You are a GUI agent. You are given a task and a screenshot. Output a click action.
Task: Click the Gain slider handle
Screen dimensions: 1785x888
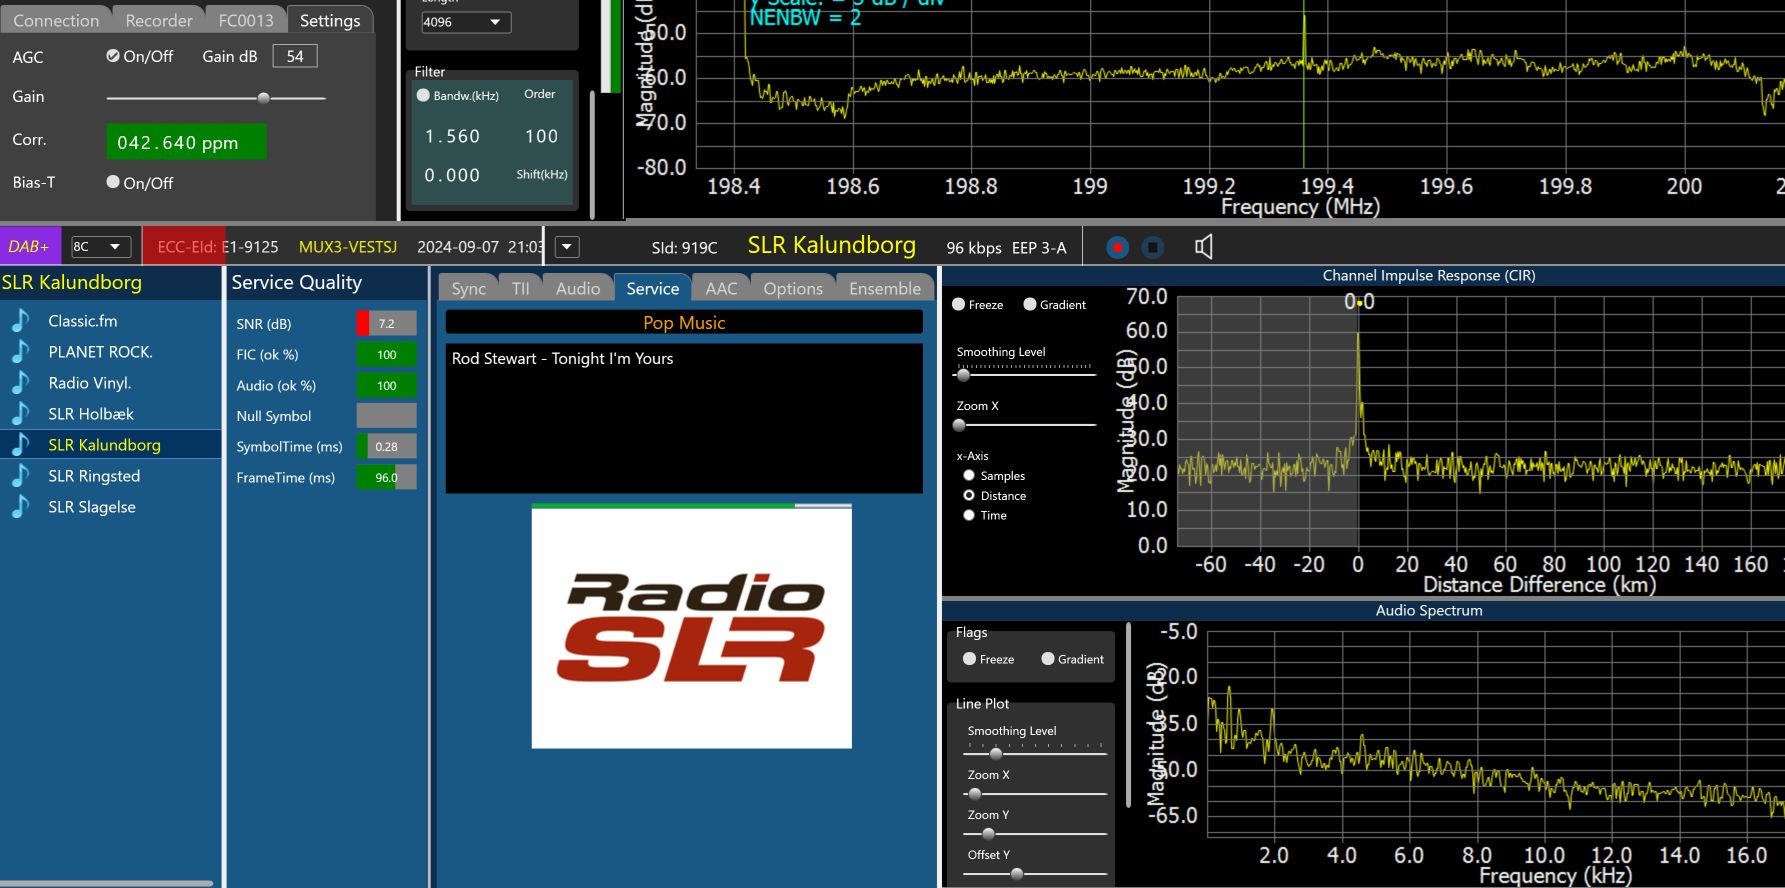point(263,98)
